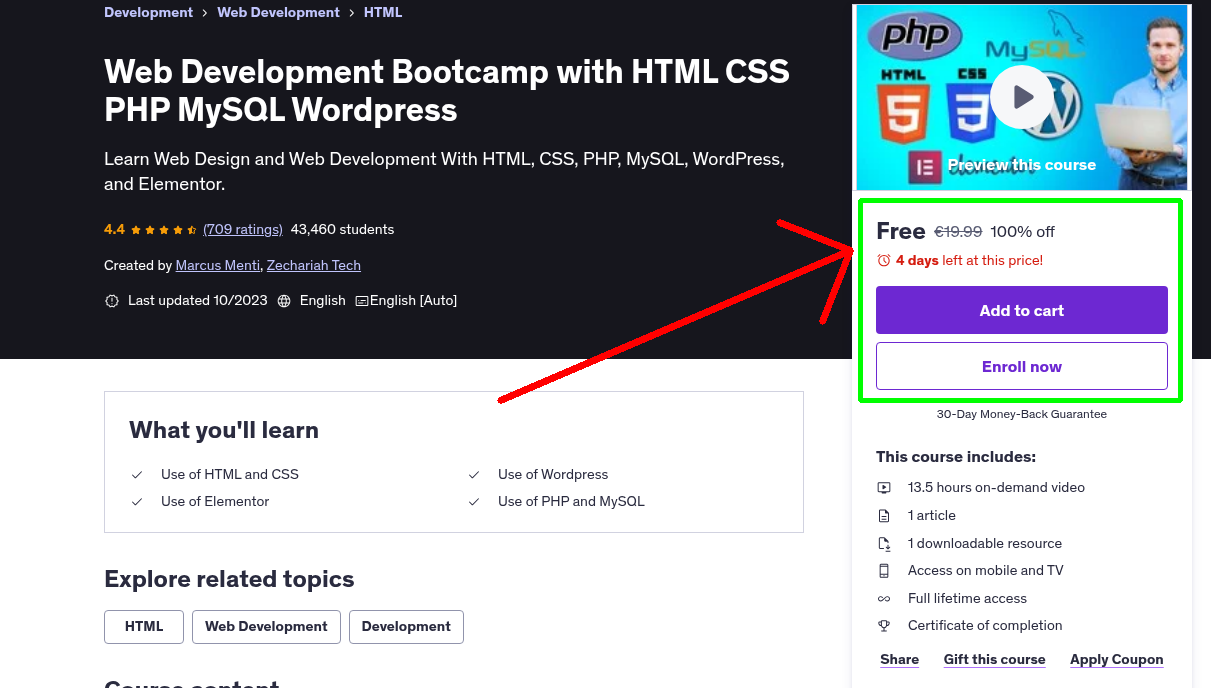The height and width of the screenshot is (688, 1211).
Task: Select the Development topic tag
Action: (406, 627)
